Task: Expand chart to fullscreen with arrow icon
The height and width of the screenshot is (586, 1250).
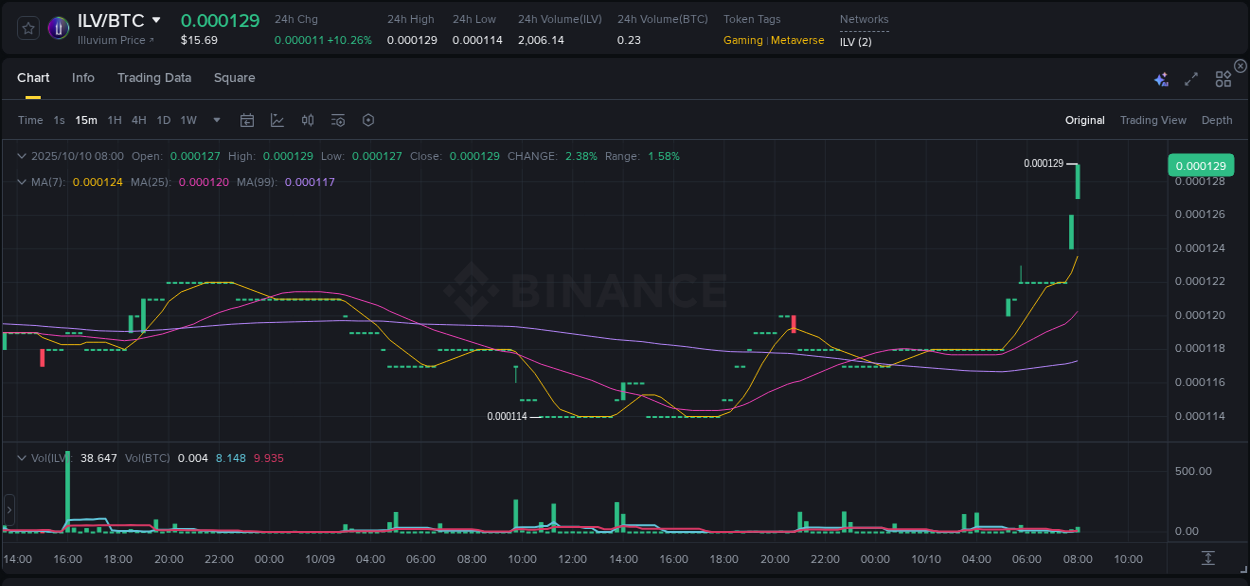Action: [x=1190, y=78]
